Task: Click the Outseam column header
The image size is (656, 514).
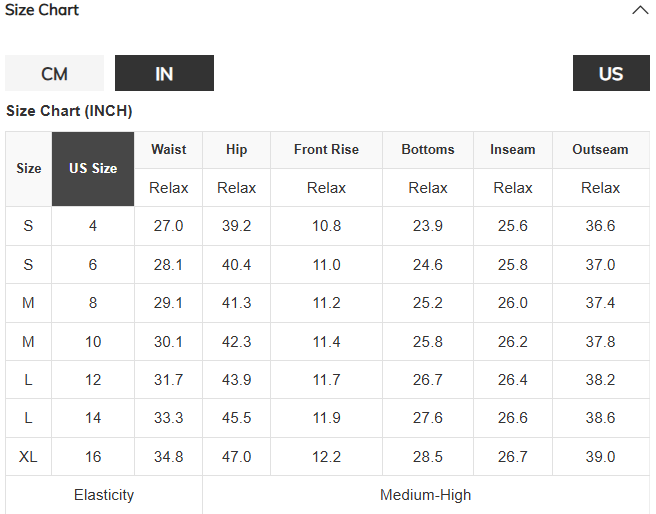Action: tap(600, 150)
